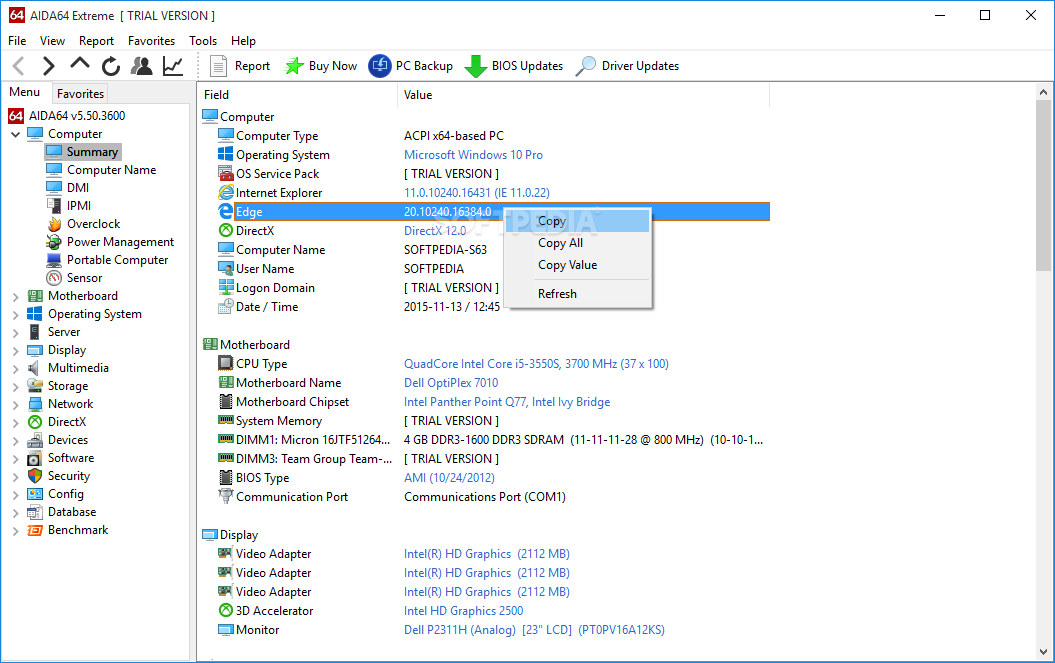Expand the Motherboard tree node
1055x663 pixels.
pyautogui.click(x=15, y=296)
